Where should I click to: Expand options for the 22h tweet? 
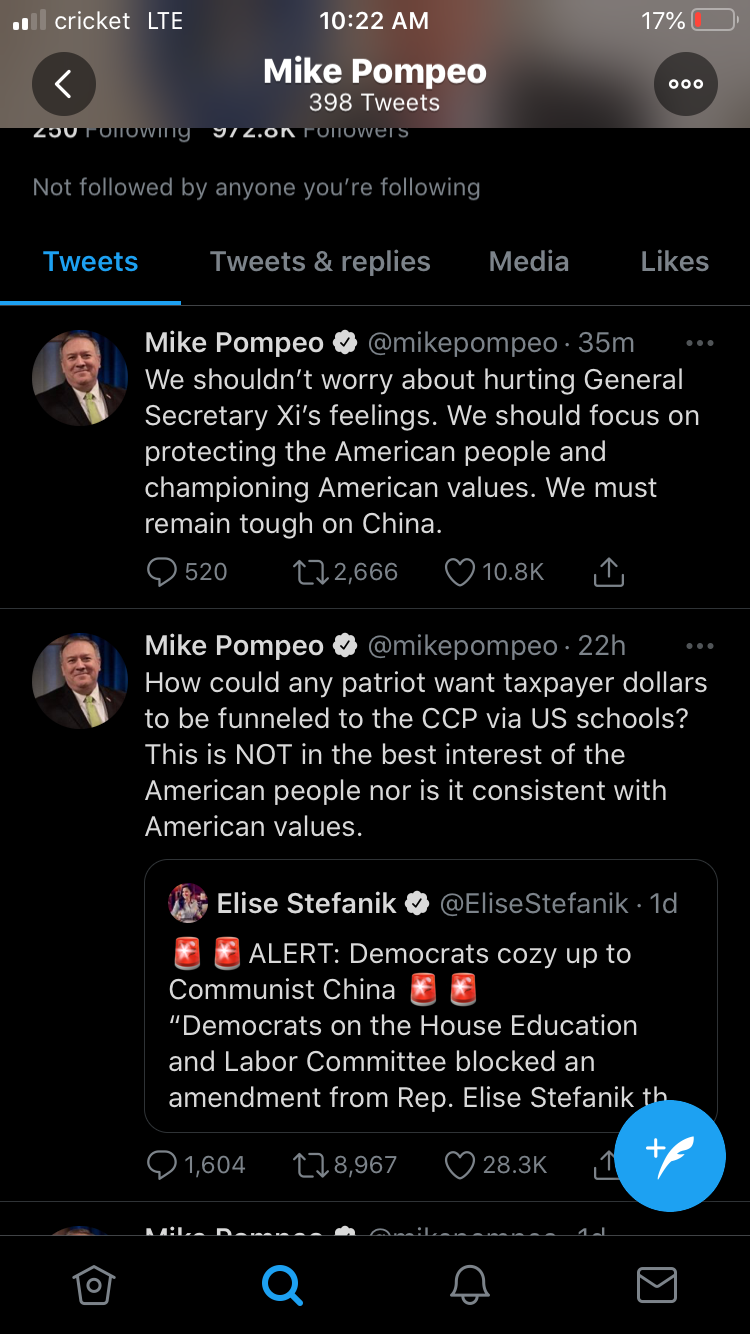[700, 646]
